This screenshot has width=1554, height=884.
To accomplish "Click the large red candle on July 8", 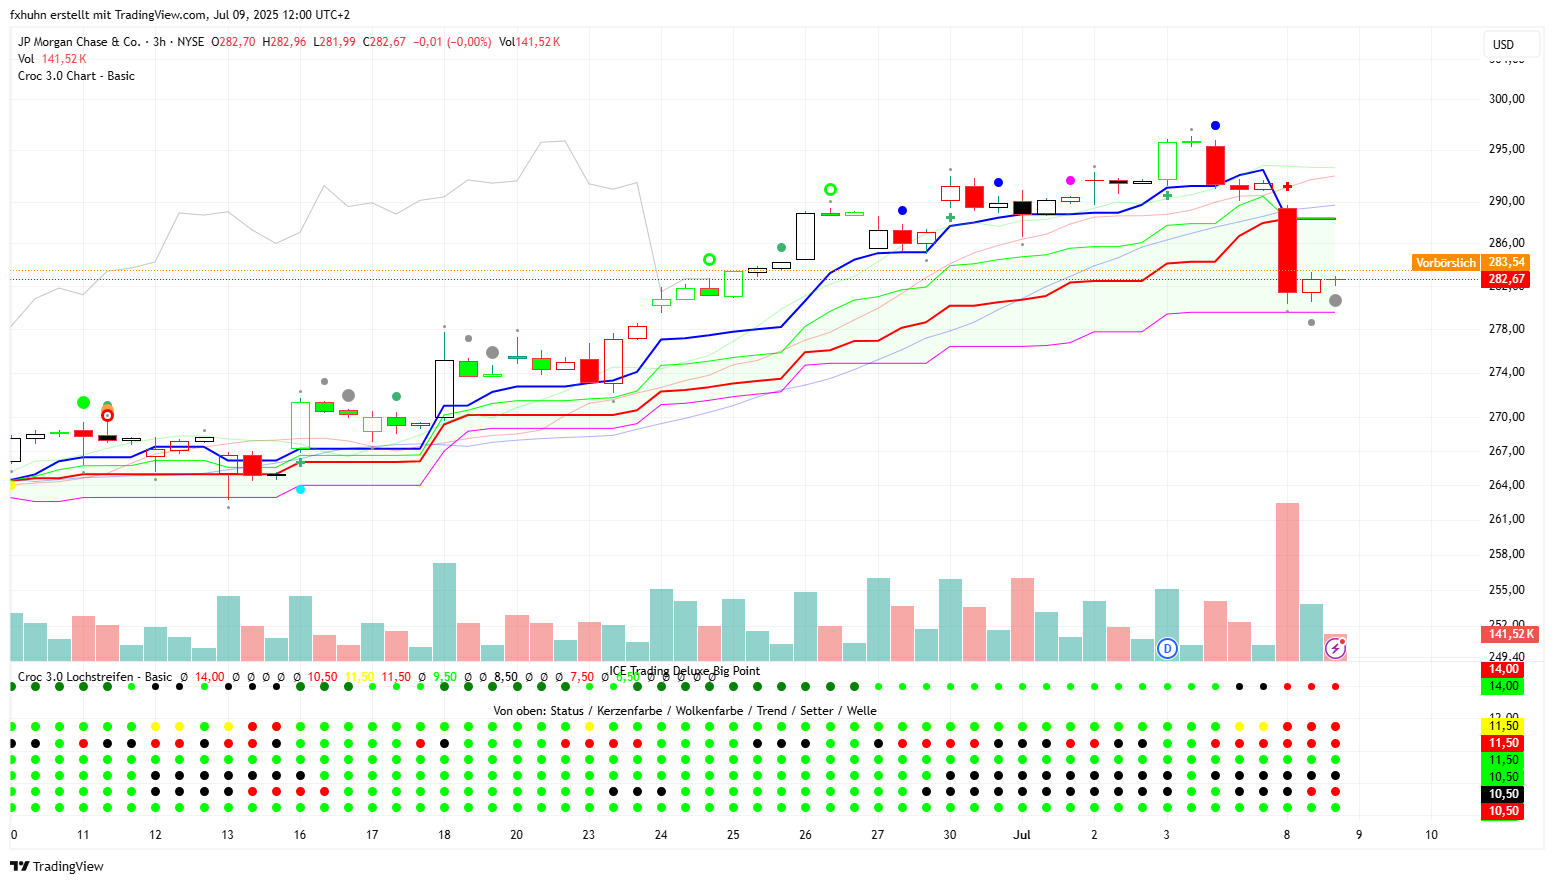I will (1287, 250).
